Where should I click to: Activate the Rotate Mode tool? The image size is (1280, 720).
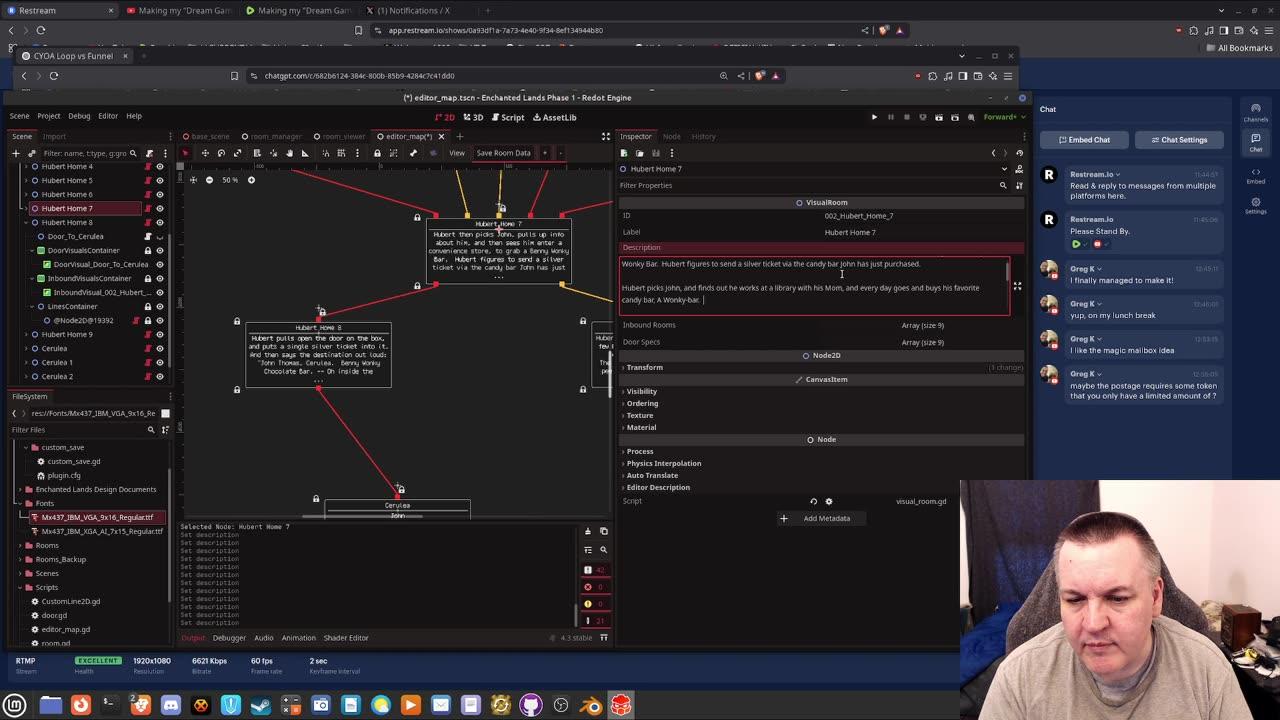point(221,153)
